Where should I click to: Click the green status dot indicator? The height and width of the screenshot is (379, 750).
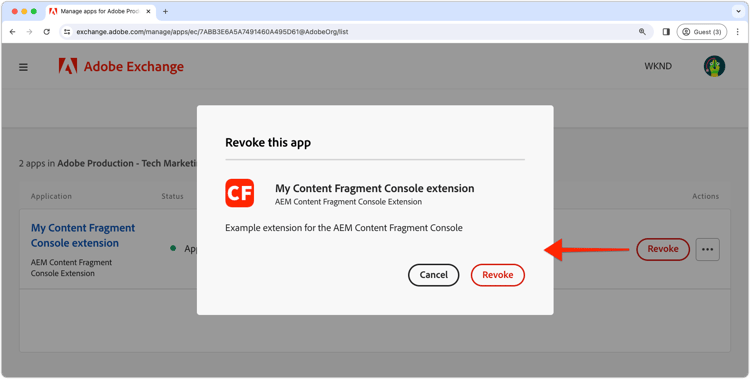click(173, 248)
